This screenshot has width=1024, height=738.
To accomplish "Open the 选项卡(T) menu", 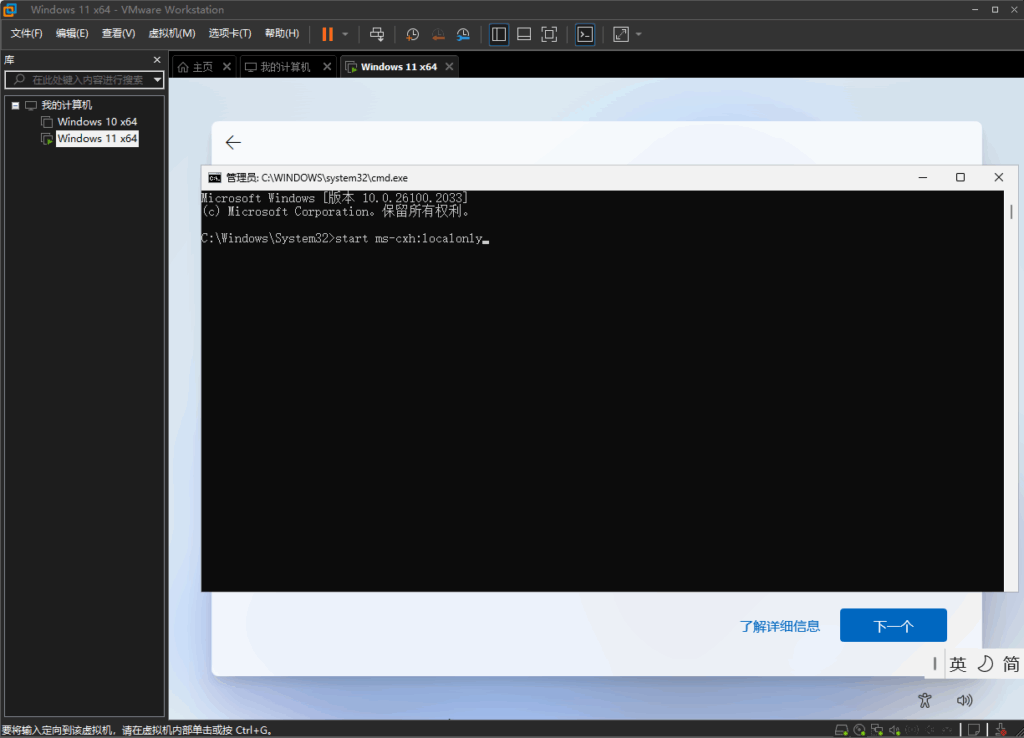I will (230, 33).
